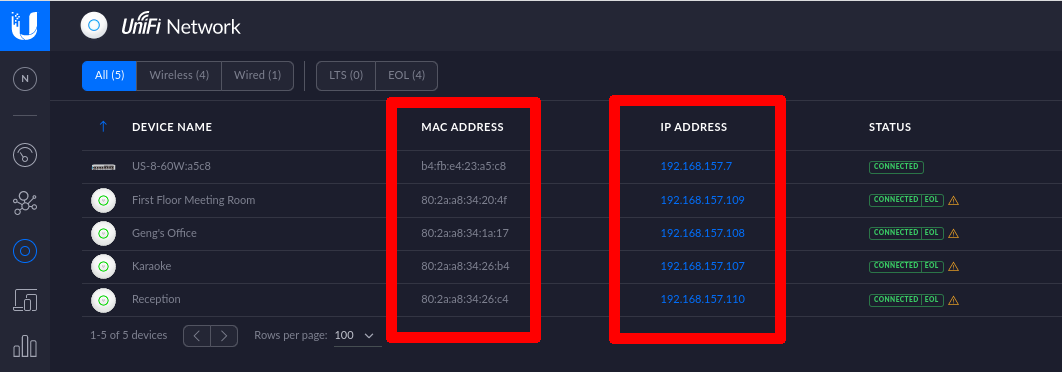Open the Dashboard gauge icon
This screenshot has height=372, width=1062.
(25, 155)
